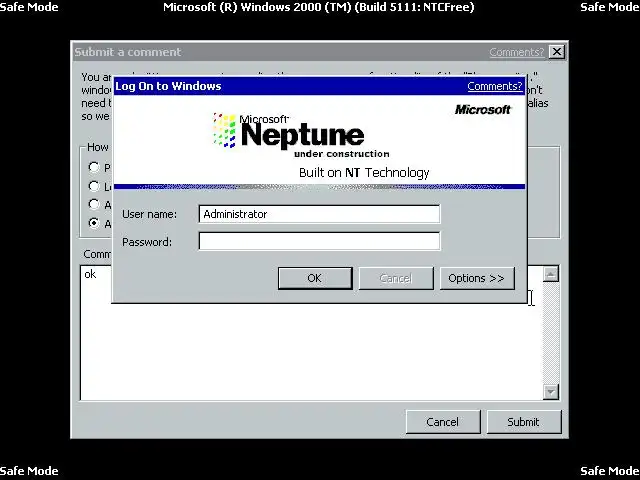Focus the User name field
Screen dimensions: 640x480
tap(319, 214)
